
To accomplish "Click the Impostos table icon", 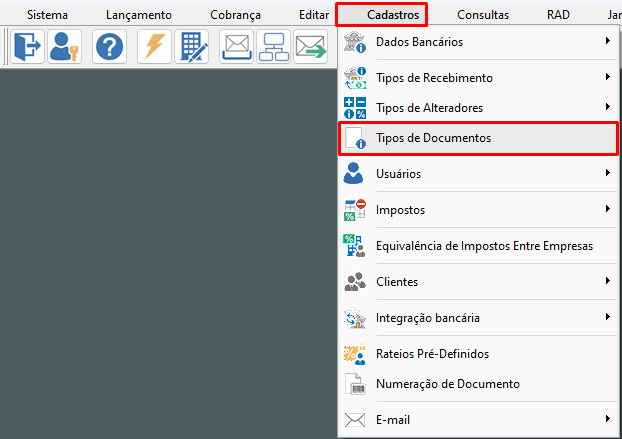I will point(355,210).
